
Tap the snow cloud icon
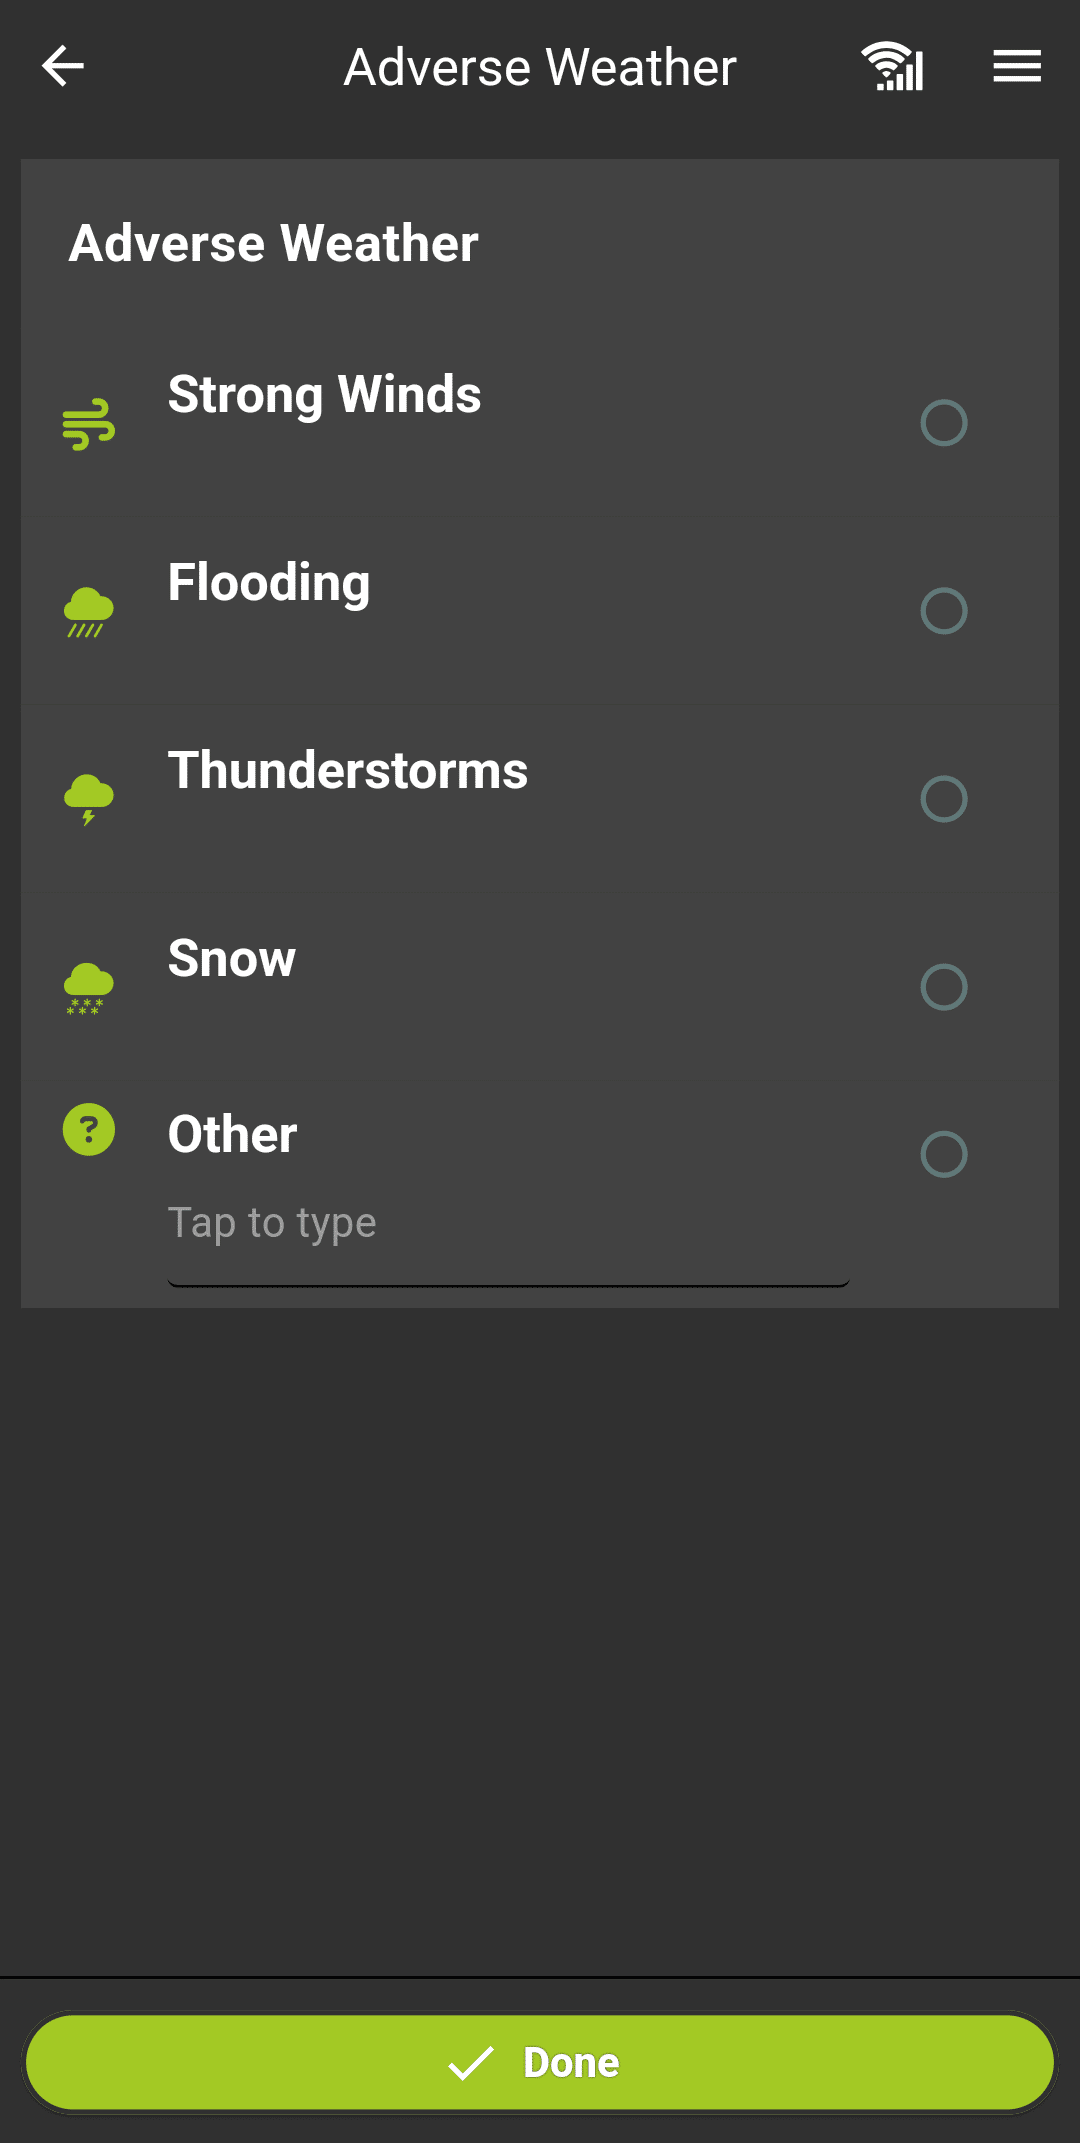point(89,988)
